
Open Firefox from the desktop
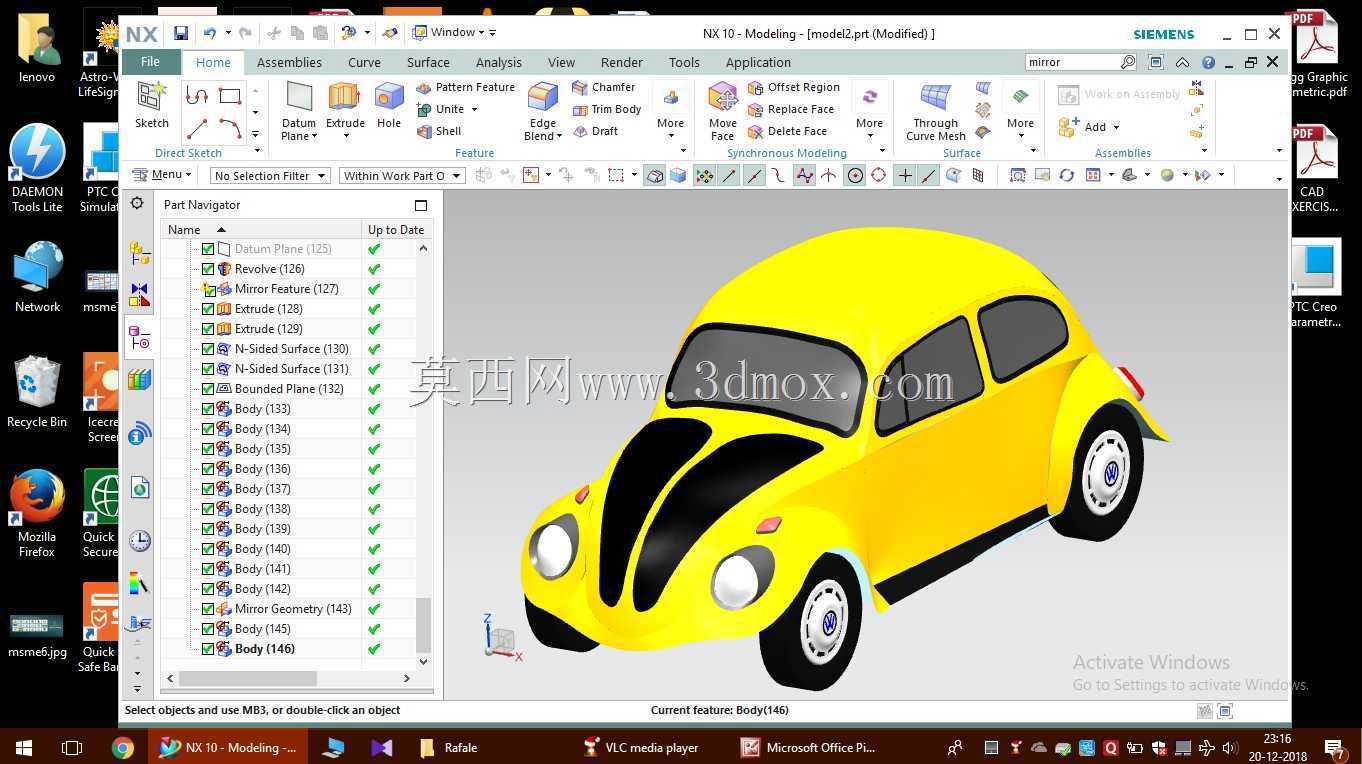click(x=37, y=513)
